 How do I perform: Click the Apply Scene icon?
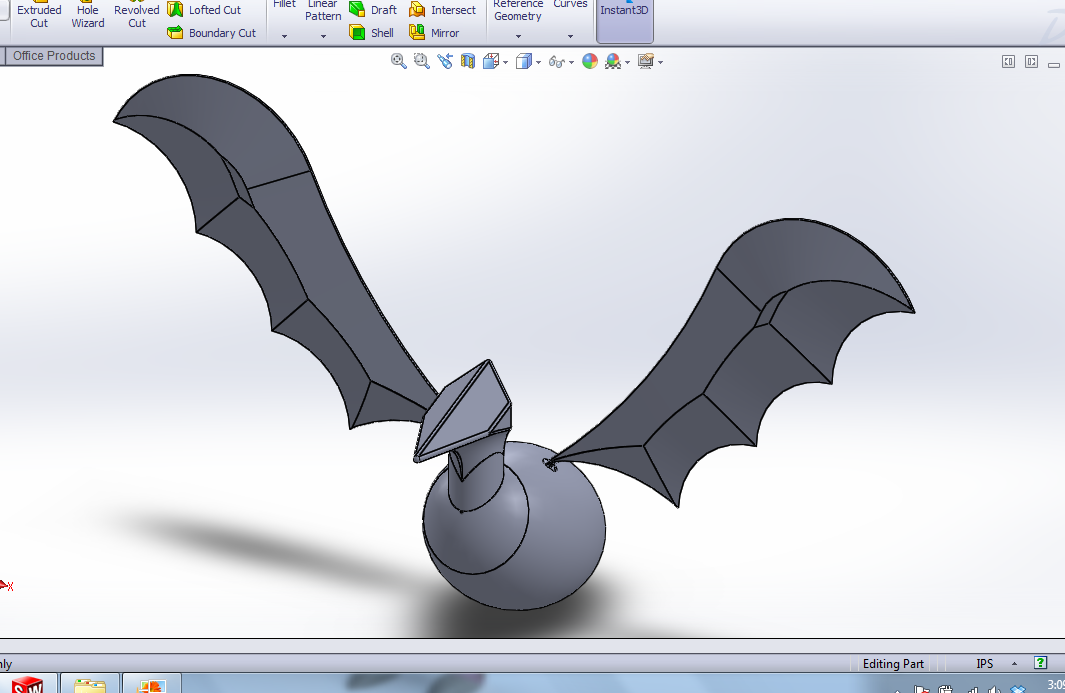point(613,62)
